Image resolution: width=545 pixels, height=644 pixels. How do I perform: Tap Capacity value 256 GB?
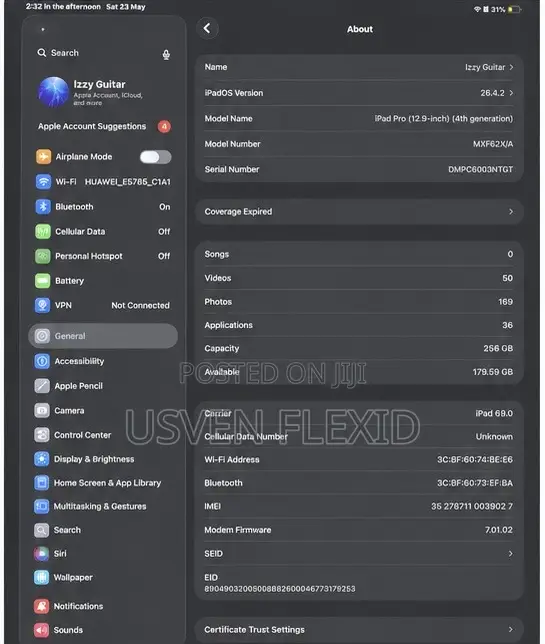coord(498,348)
